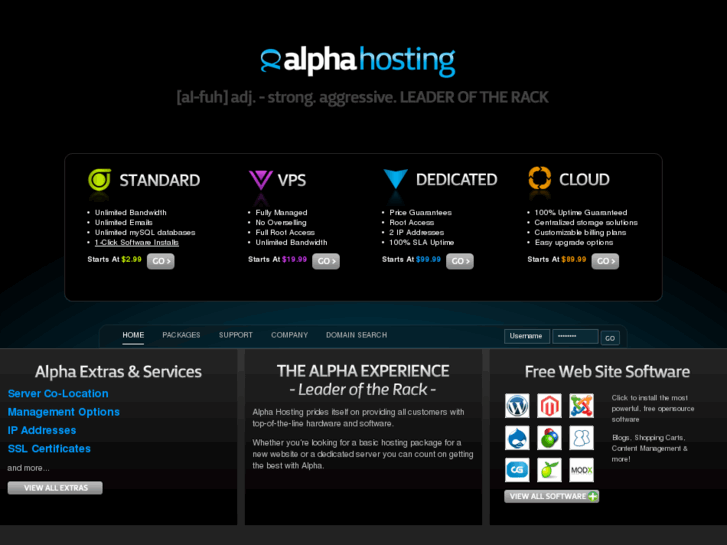Click the STANDARD plan heading
The image size is (727, 545).
160,180
